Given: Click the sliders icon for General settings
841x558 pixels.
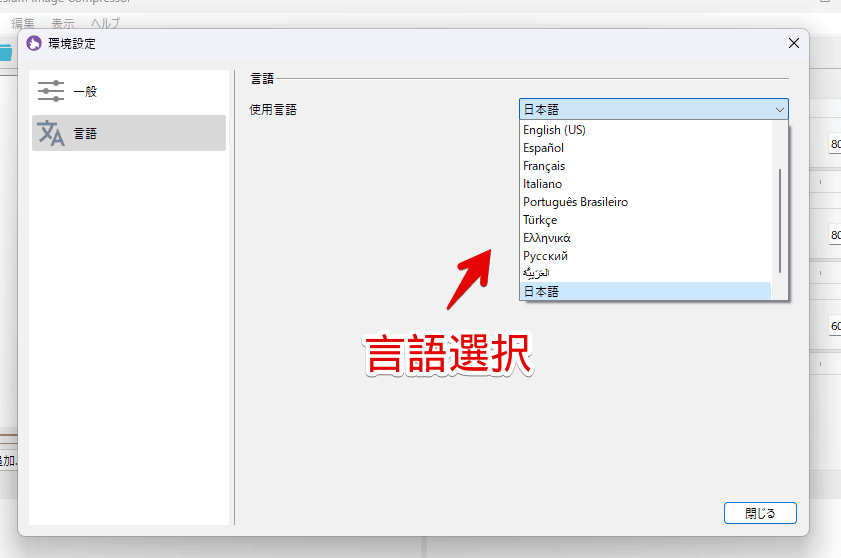Looking at the screenshot, I should pos(51,91).
